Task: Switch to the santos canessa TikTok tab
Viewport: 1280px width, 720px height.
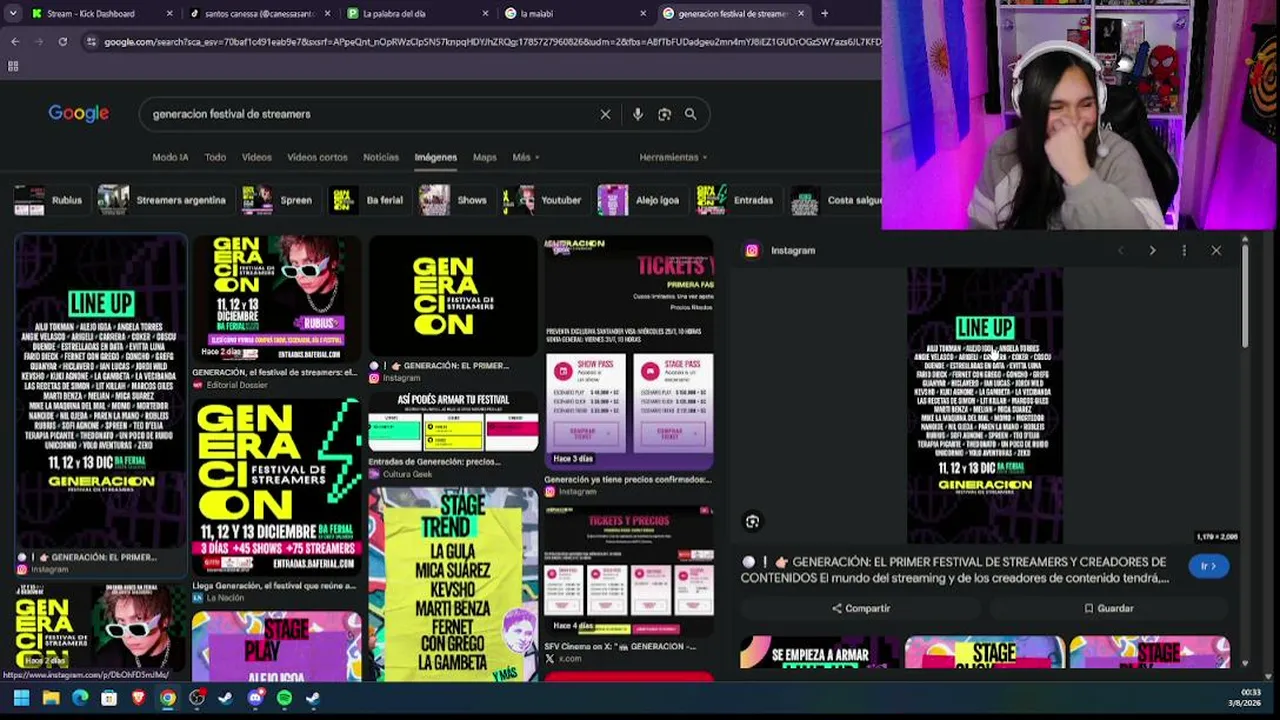Action: point(259,14)
